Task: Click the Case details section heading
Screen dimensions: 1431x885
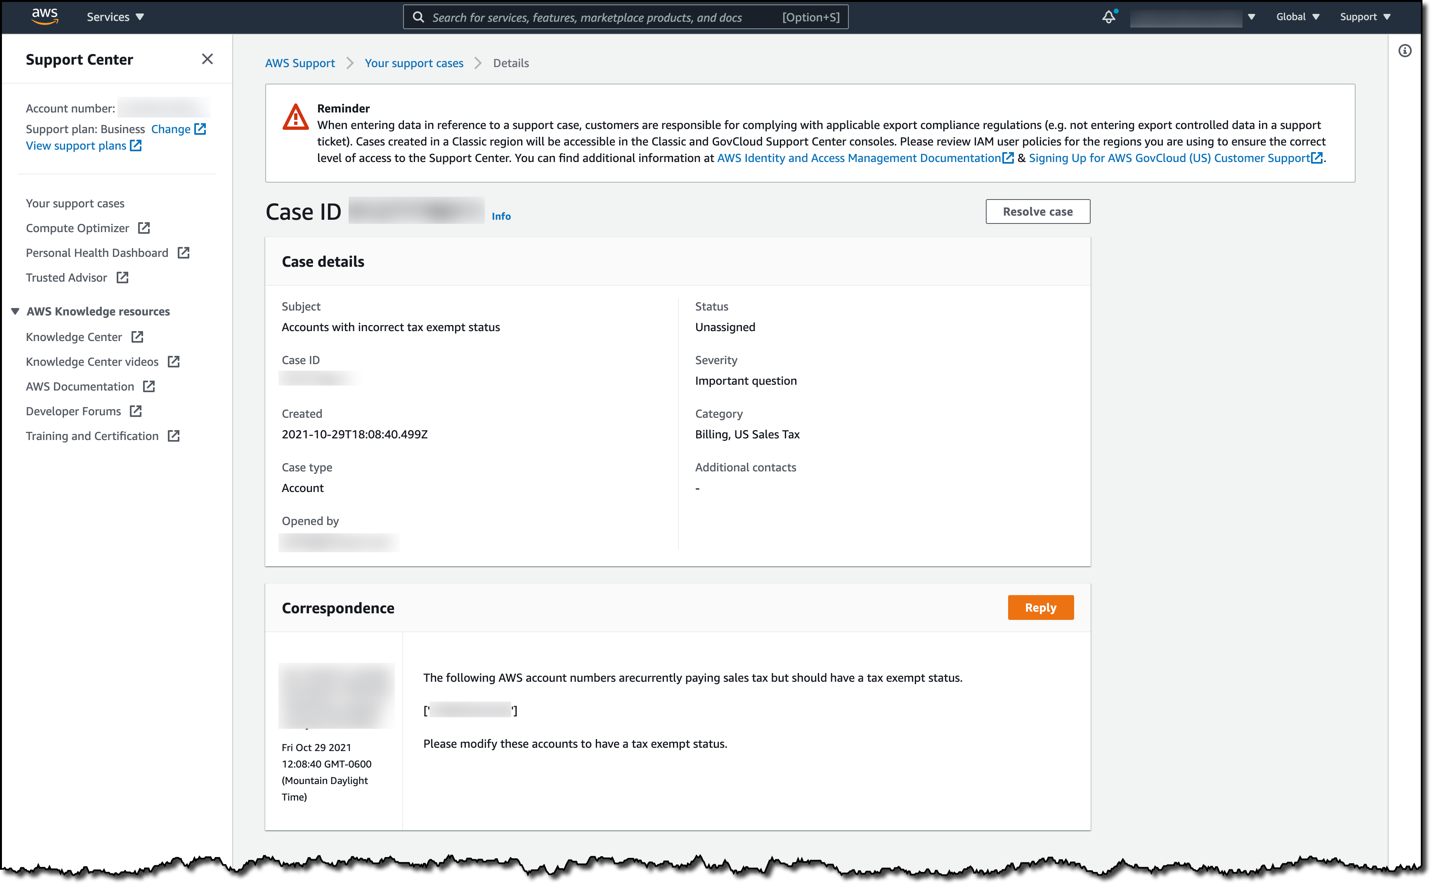Action: [x=323, y=262]
